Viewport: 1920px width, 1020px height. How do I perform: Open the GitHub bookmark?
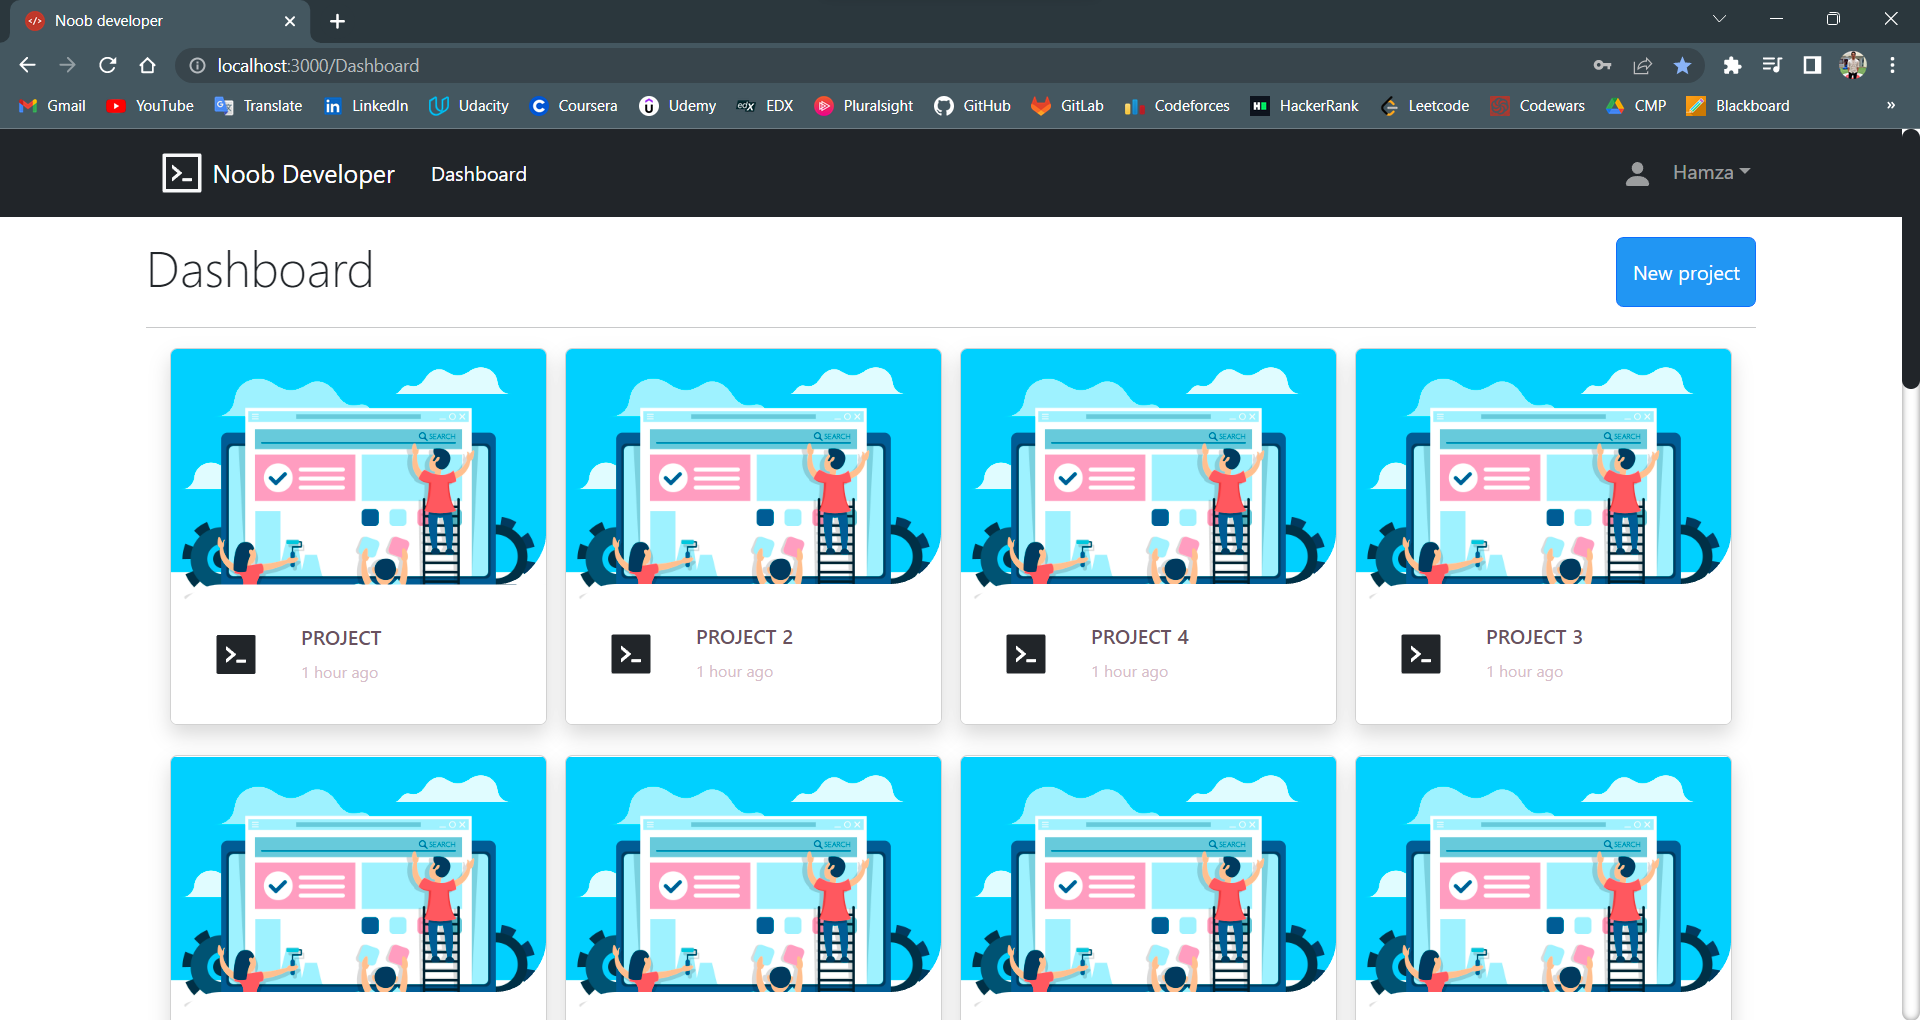point(973,106)
